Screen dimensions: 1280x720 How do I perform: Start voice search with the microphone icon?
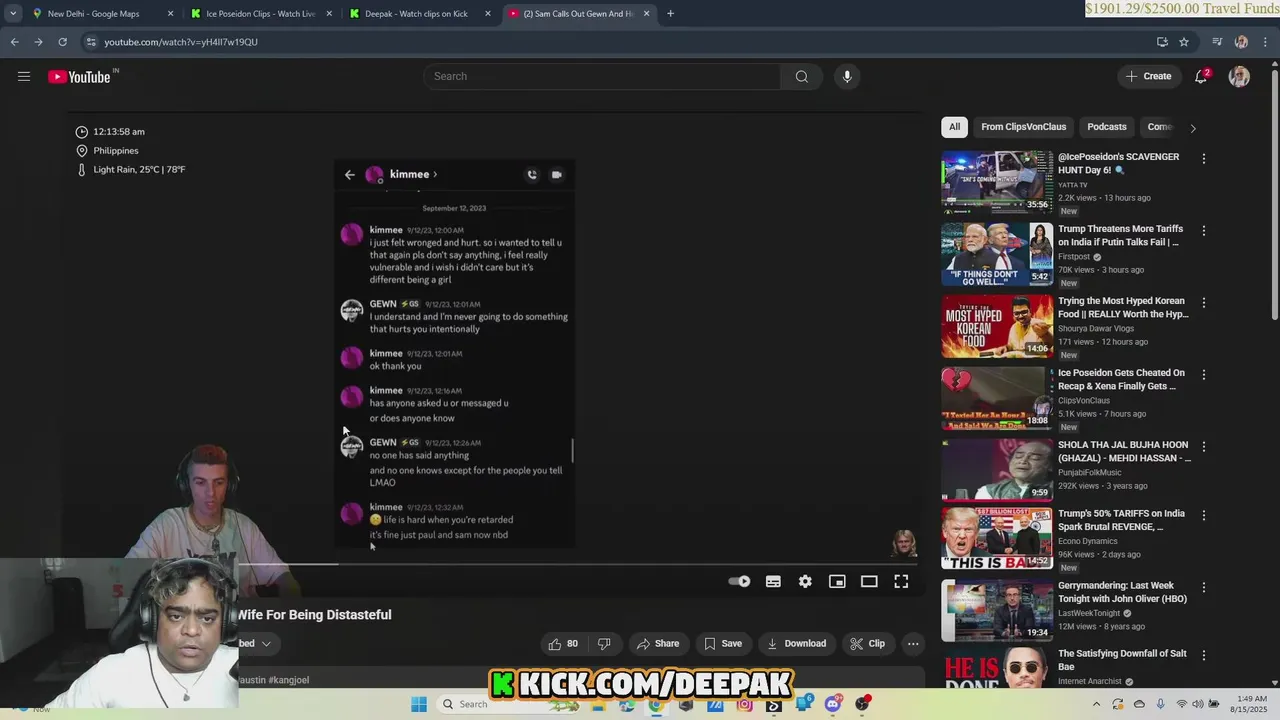pos(847,76)
